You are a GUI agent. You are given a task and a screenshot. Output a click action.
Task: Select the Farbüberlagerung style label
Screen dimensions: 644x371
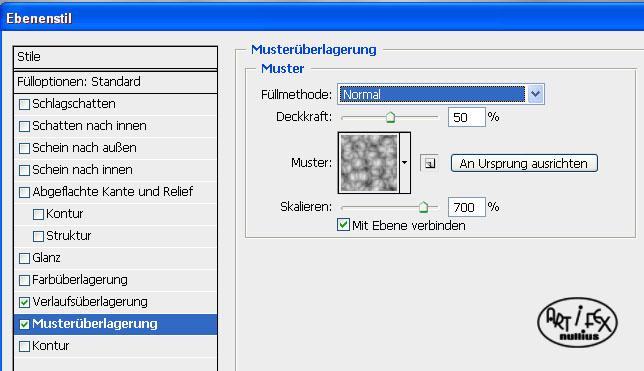point(80,280)
